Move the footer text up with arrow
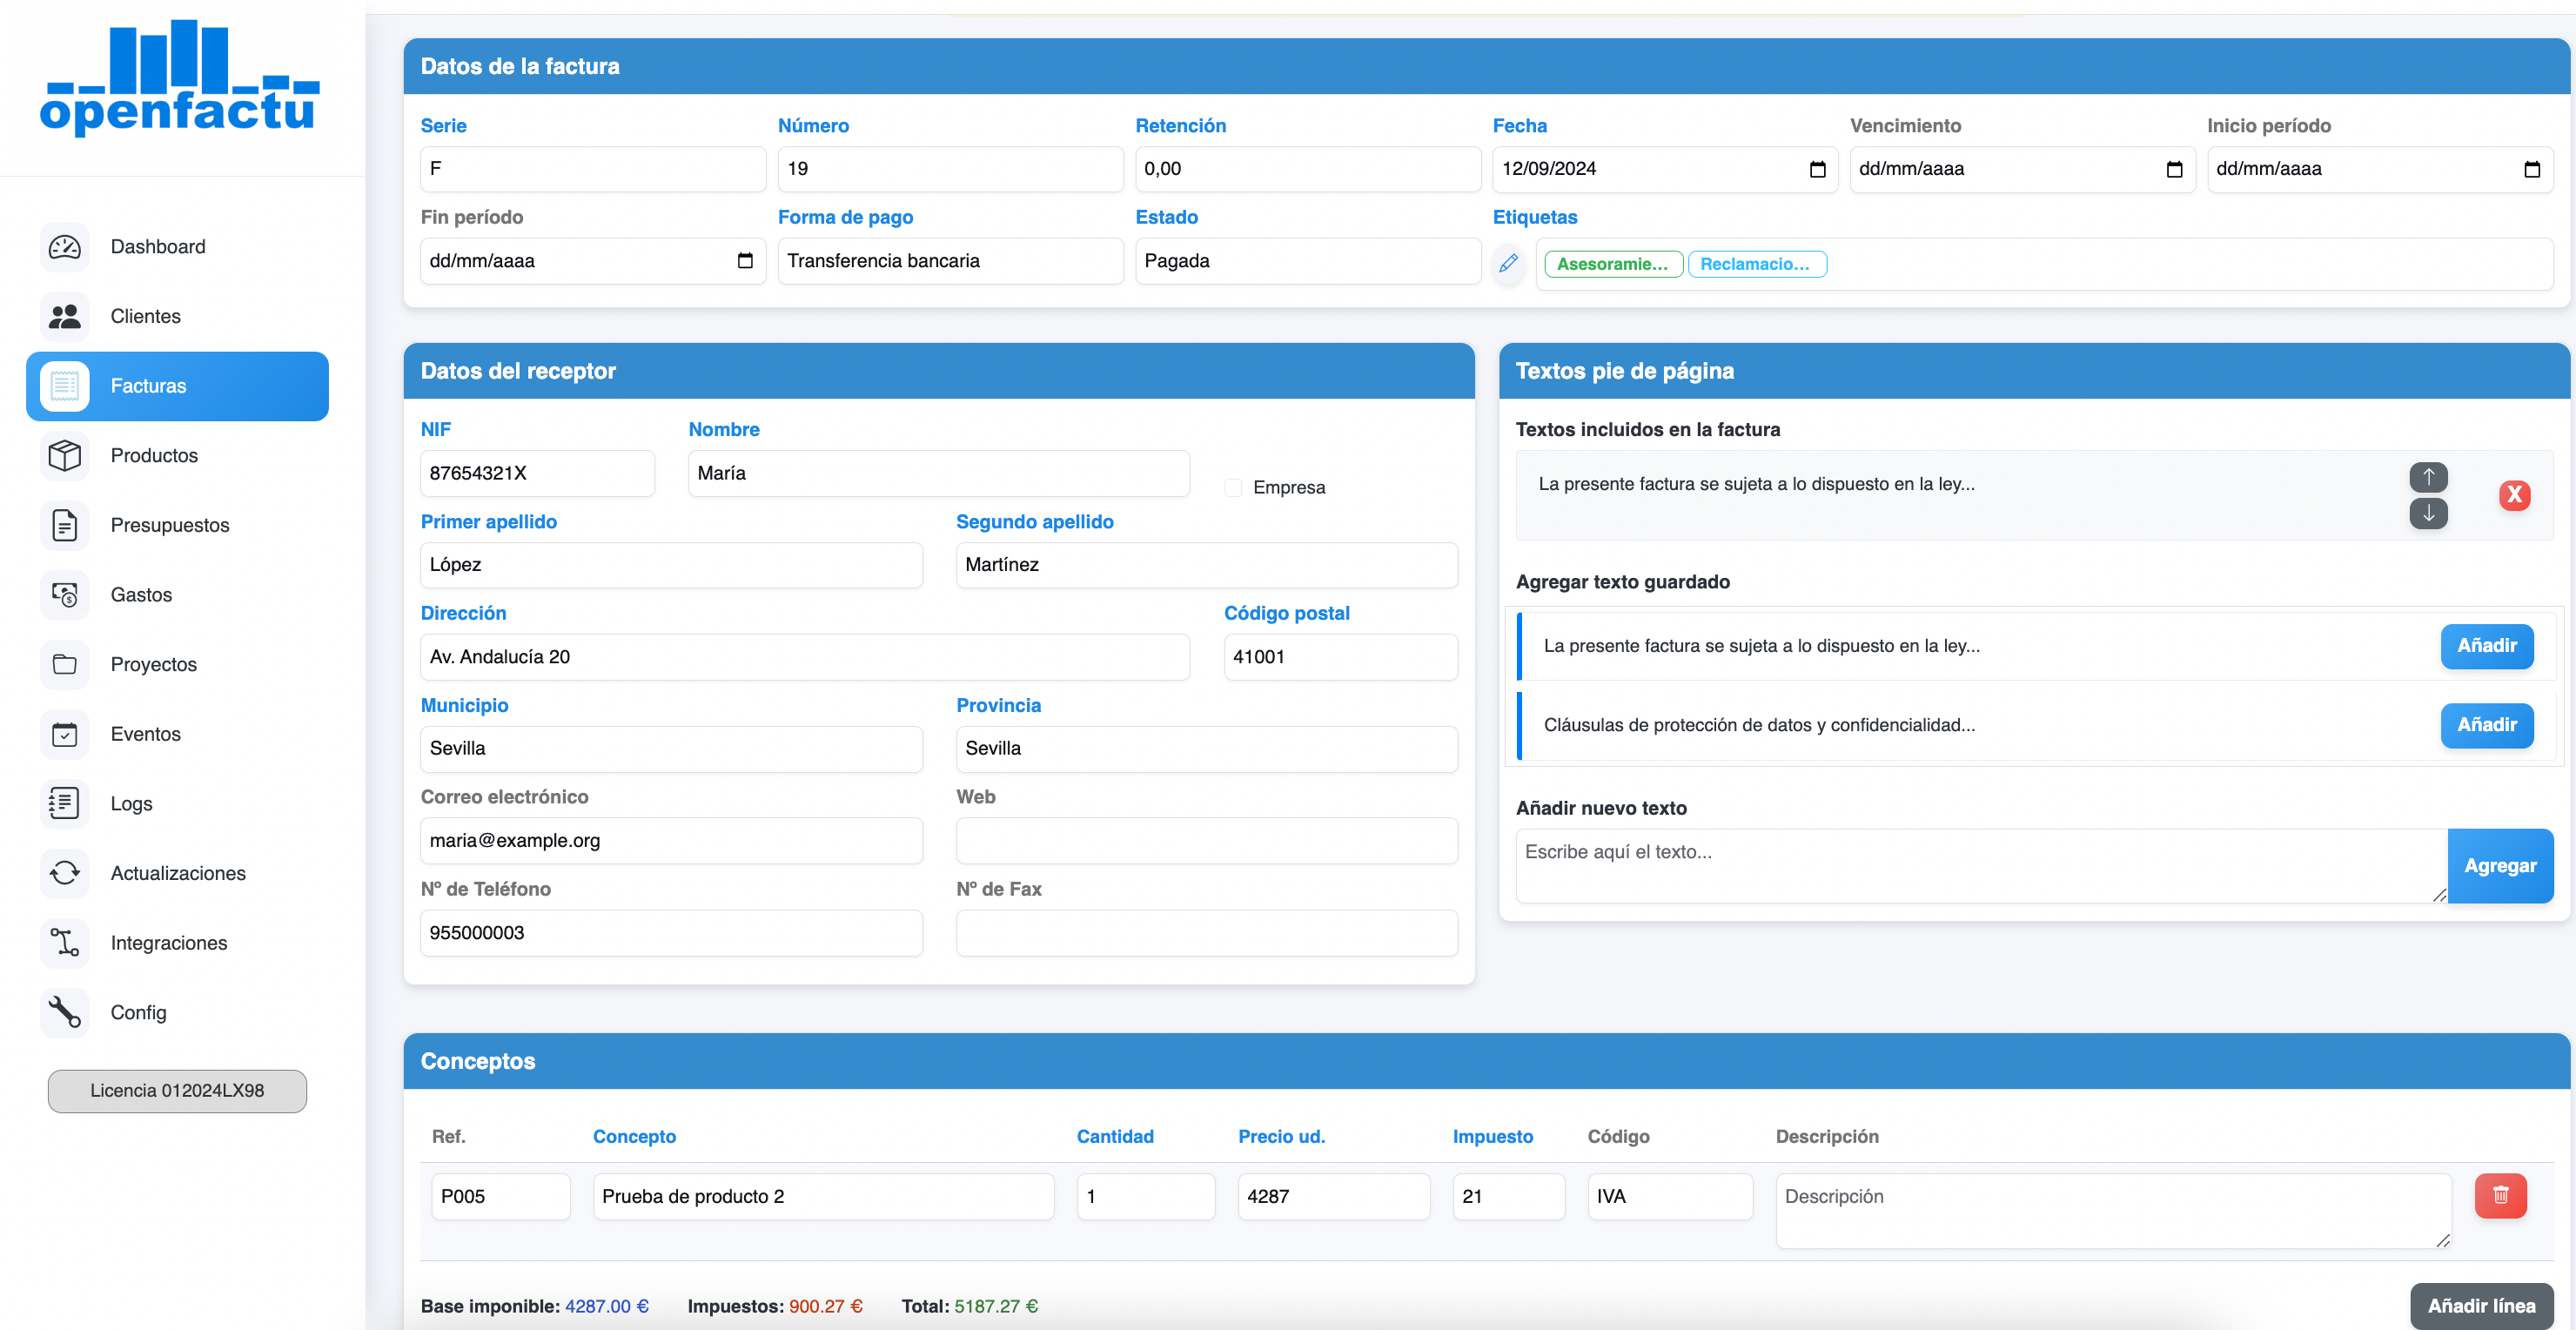Viewport: 2576px width, 1330px height. coord(2428,477)
